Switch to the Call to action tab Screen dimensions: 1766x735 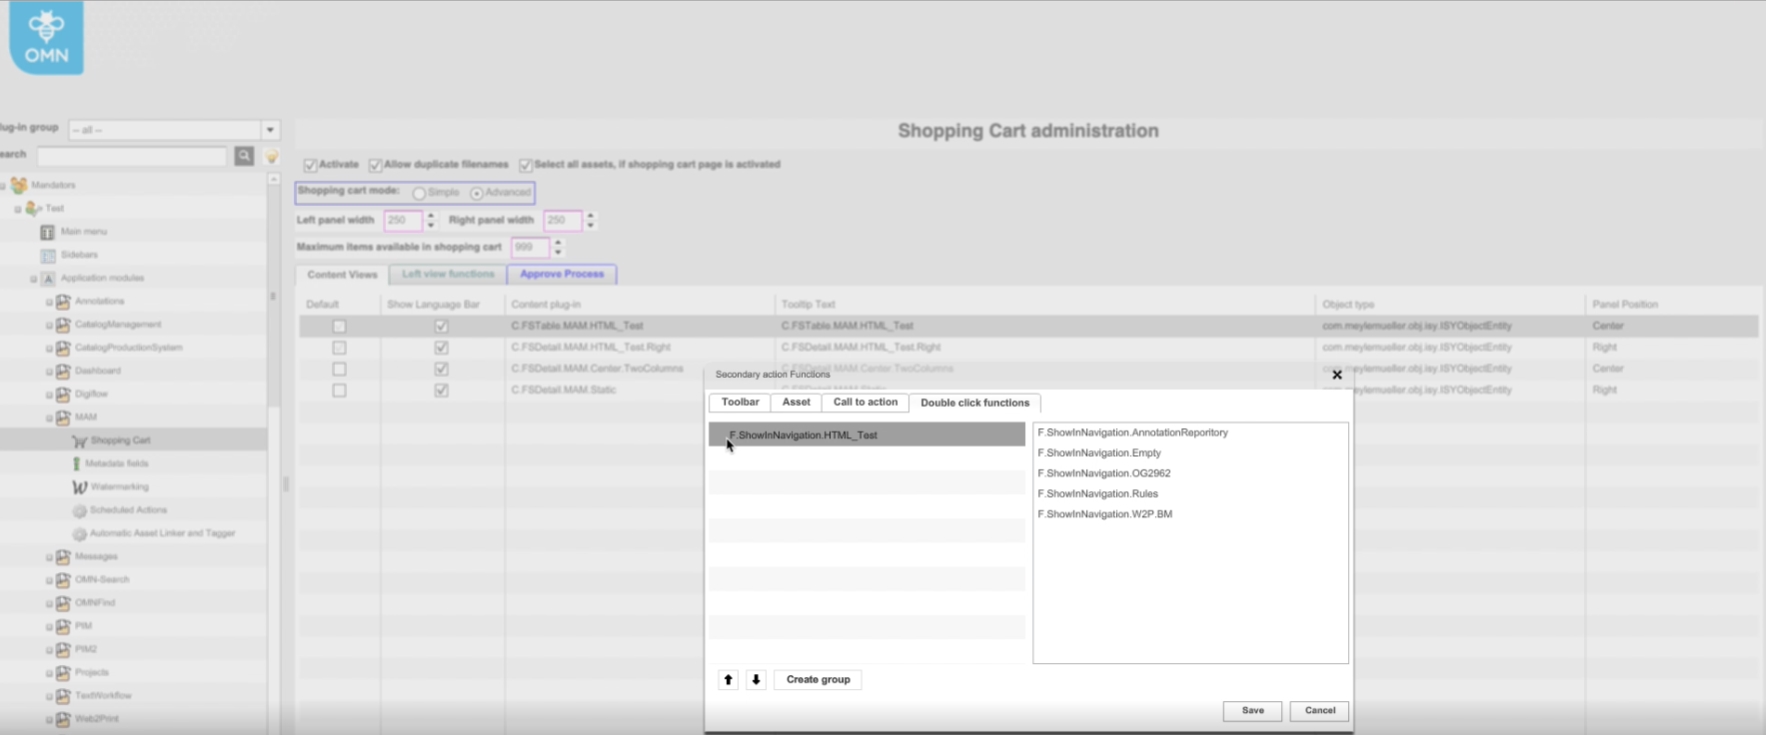point(865,403)
